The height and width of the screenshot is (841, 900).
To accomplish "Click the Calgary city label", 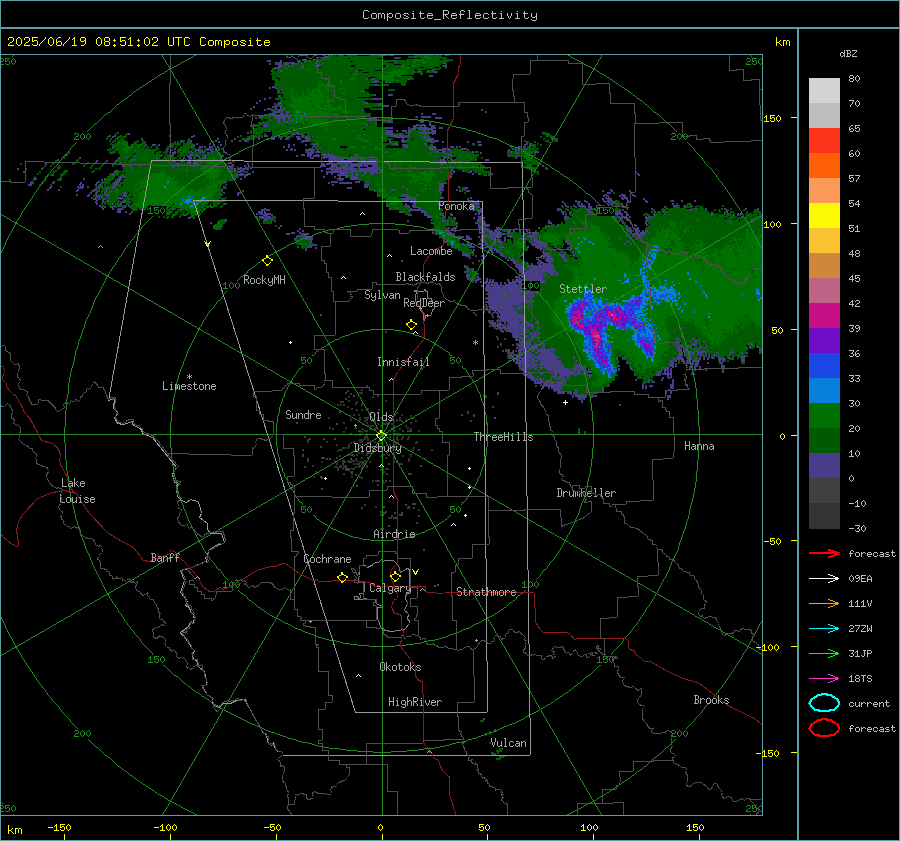I will 390,588.
